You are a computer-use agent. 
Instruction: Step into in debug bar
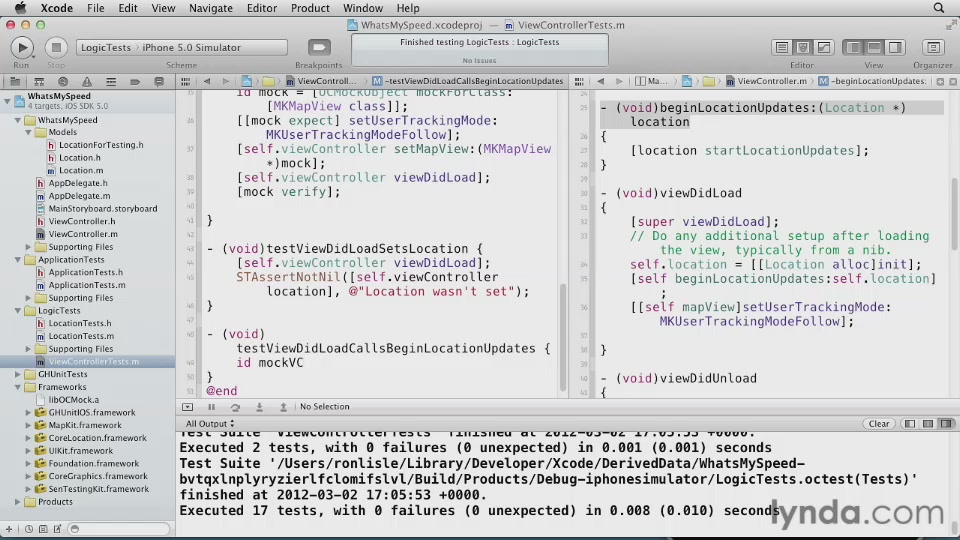[x=259, y=407]
